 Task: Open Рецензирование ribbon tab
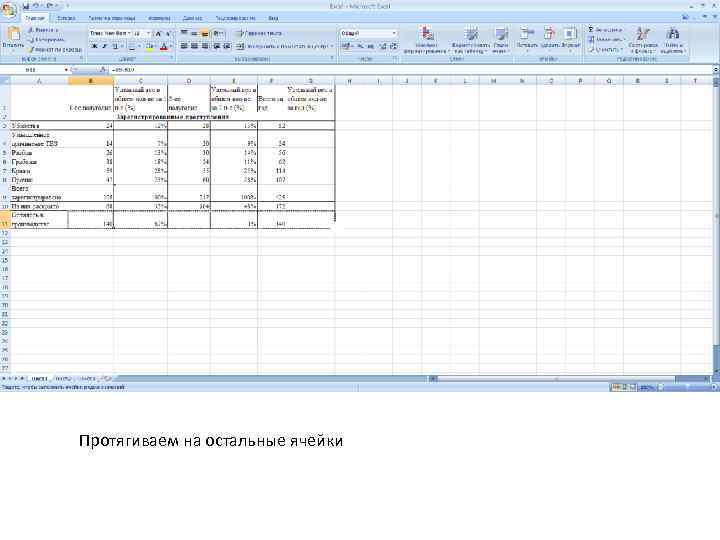pyautogui.click(x=236, y=18)
